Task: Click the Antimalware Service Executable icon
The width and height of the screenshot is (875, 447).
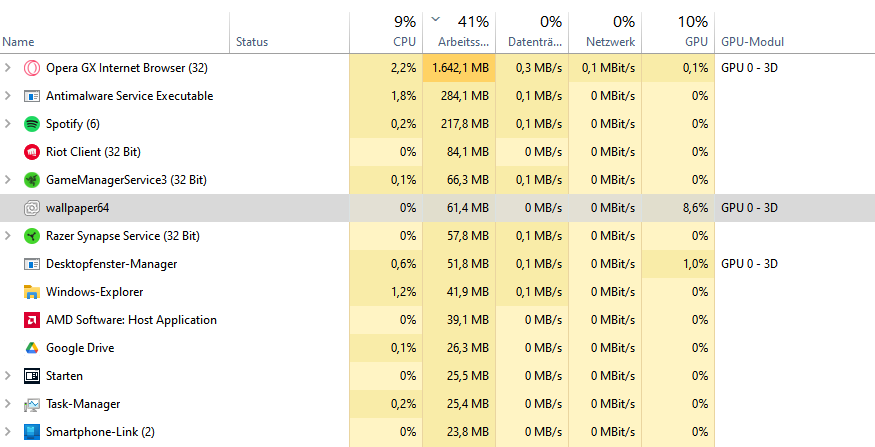Action: 32,96
